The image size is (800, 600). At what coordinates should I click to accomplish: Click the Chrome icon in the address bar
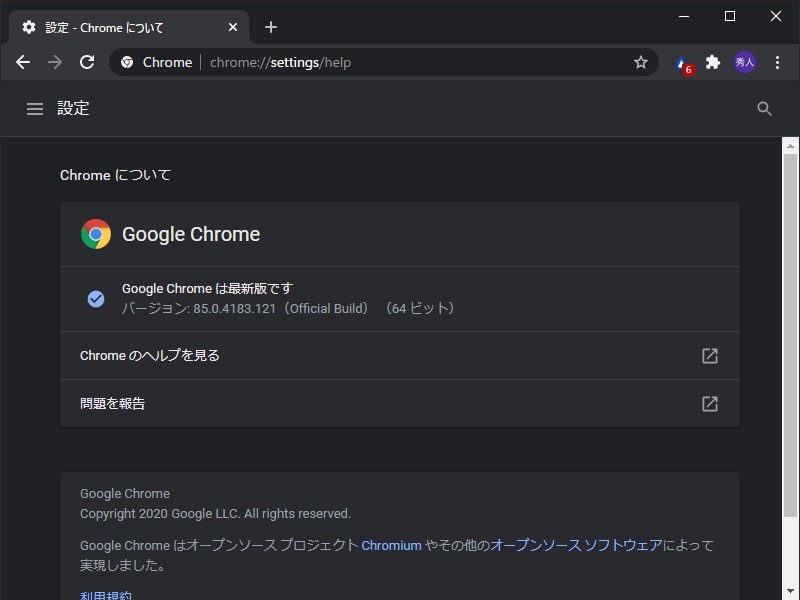(125, 62)
